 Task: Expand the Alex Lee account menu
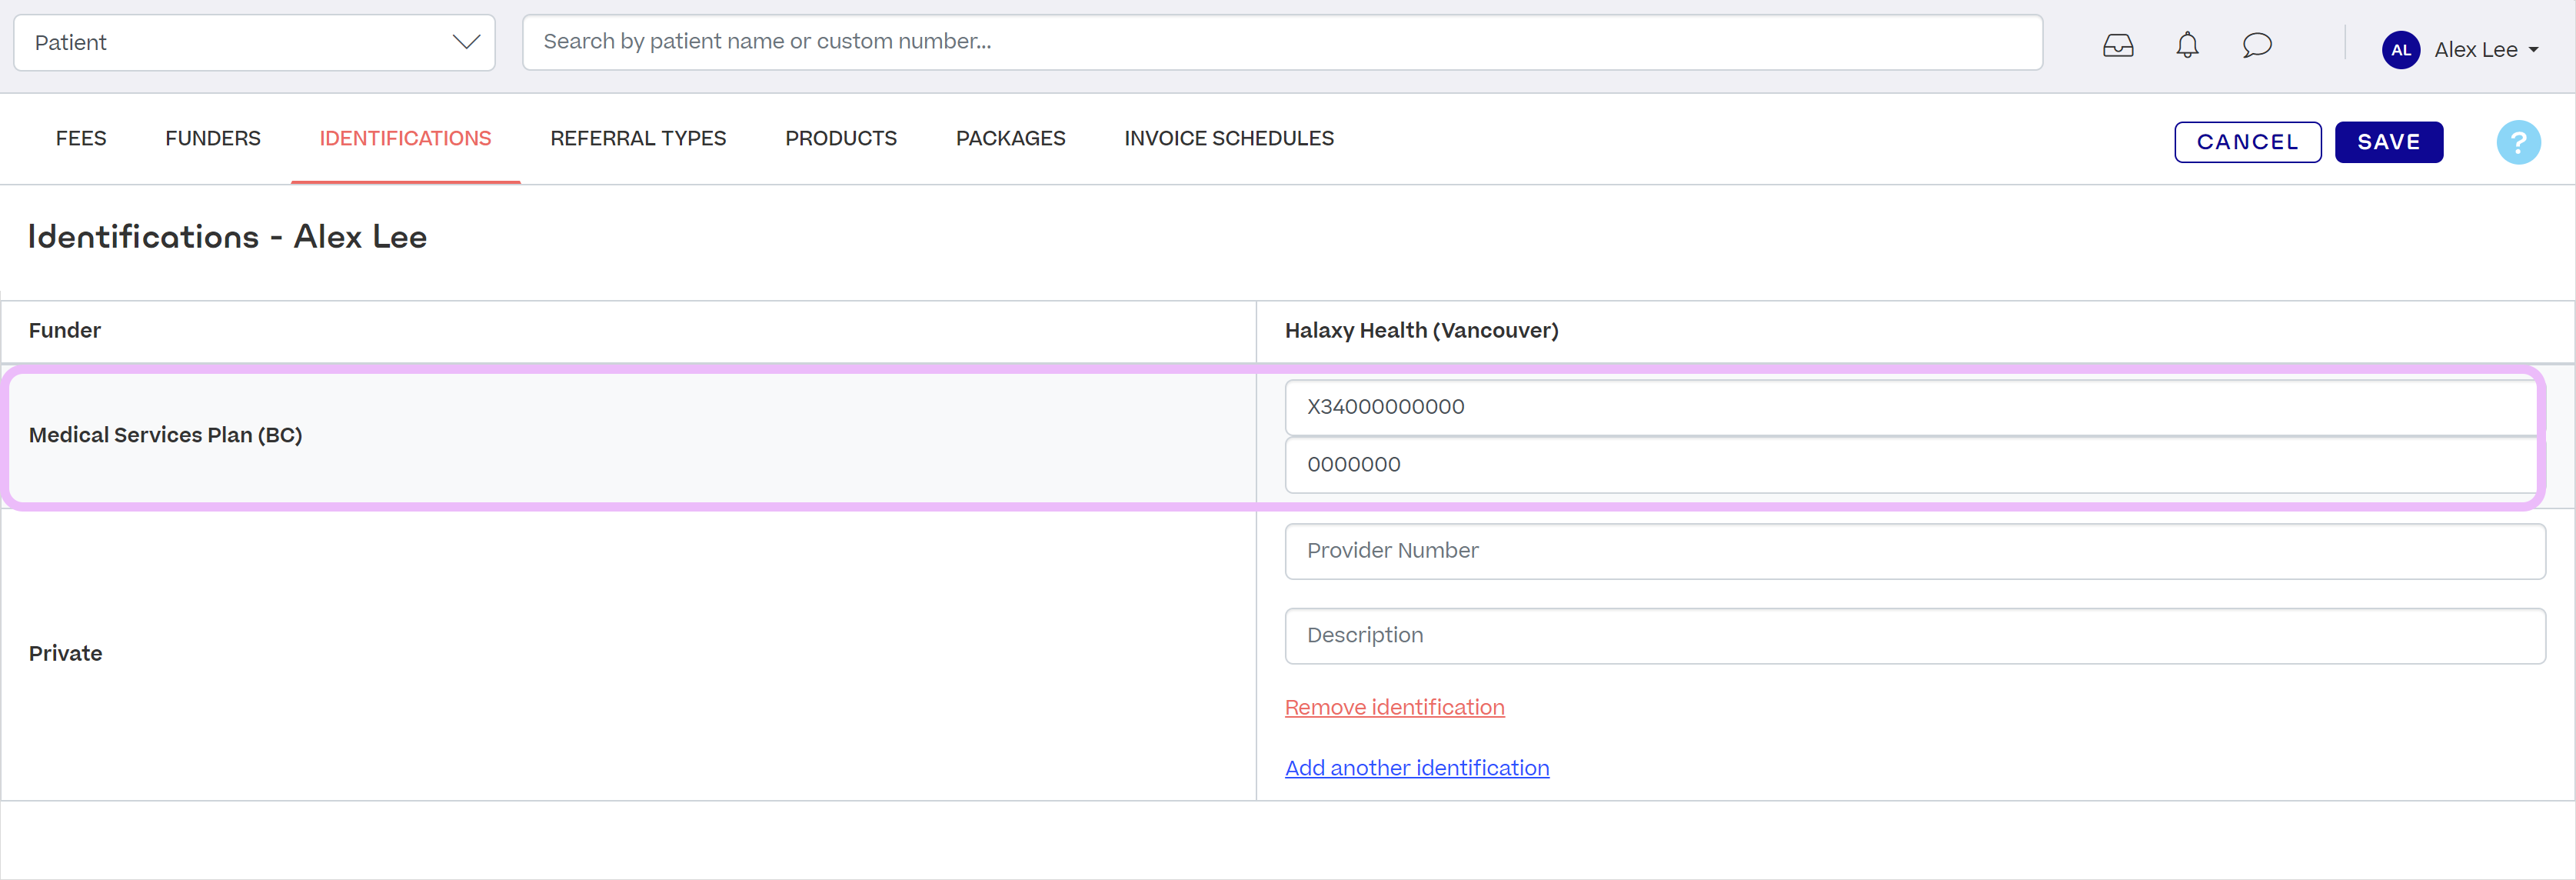pos(2487,50)
